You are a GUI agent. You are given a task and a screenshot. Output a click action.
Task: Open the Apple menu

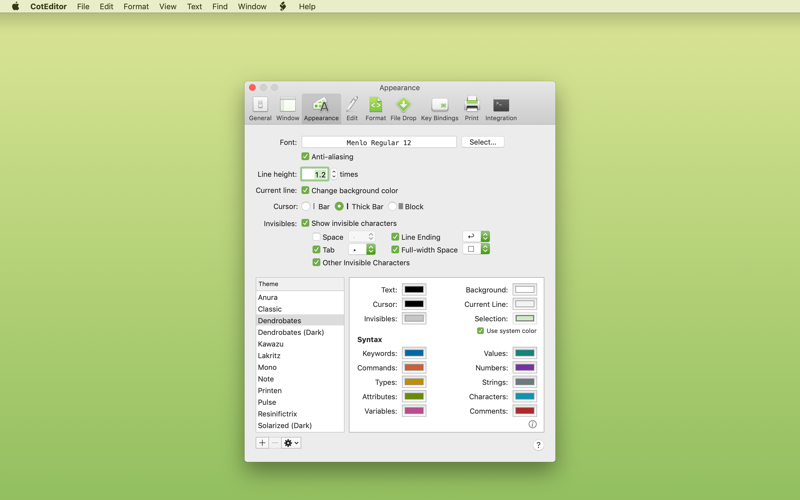15,7
